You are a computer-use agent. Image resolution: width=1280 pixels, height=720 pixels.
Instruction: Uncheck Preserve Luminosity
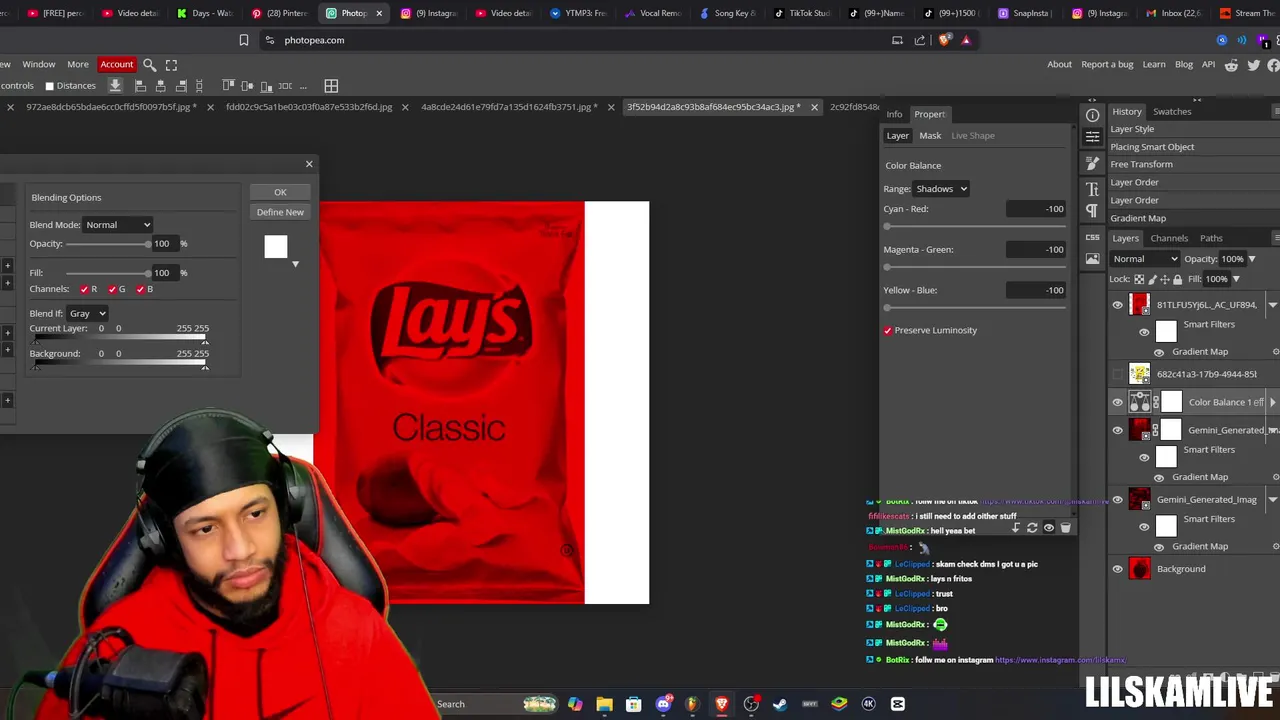888,330
